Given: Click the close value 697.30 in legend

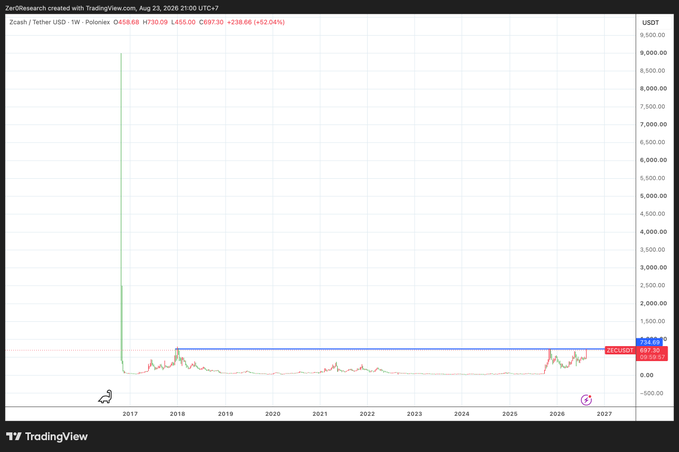Looking at the screenshot, I should (x=213, y=22).
